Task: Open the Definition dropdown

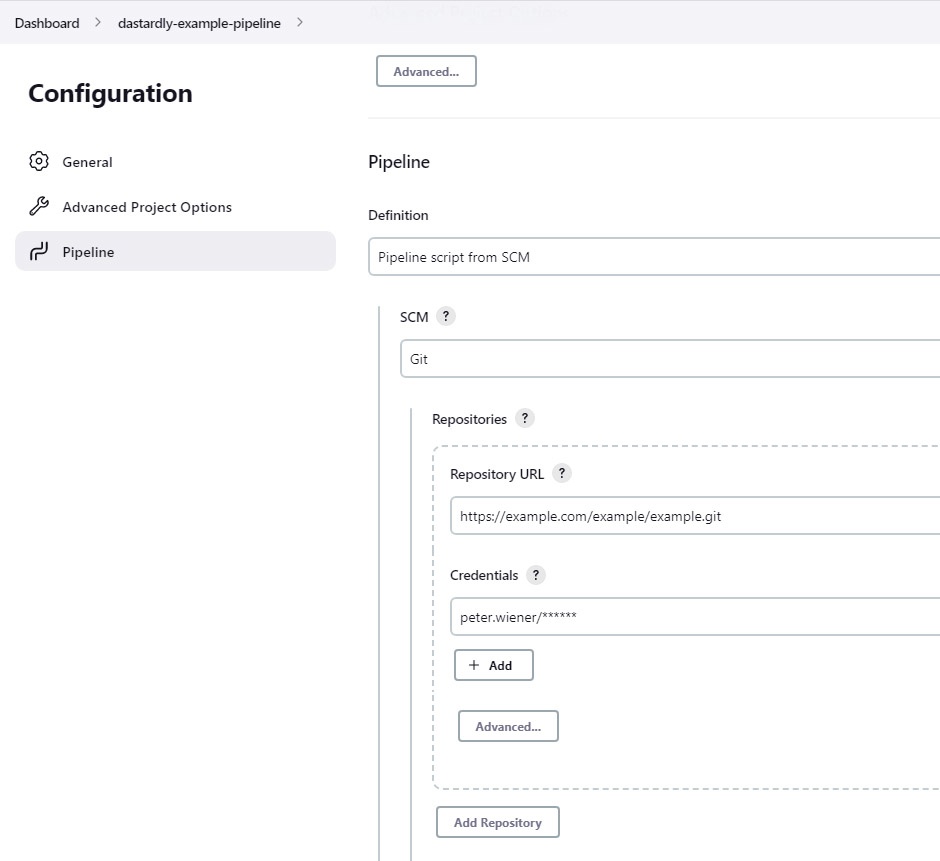Action: pyautogui.click(x=654, y=257)
